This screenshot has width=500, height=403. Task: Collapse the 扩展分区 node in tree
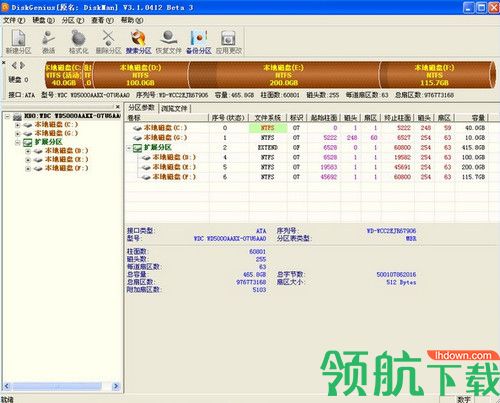coord(18,143)
